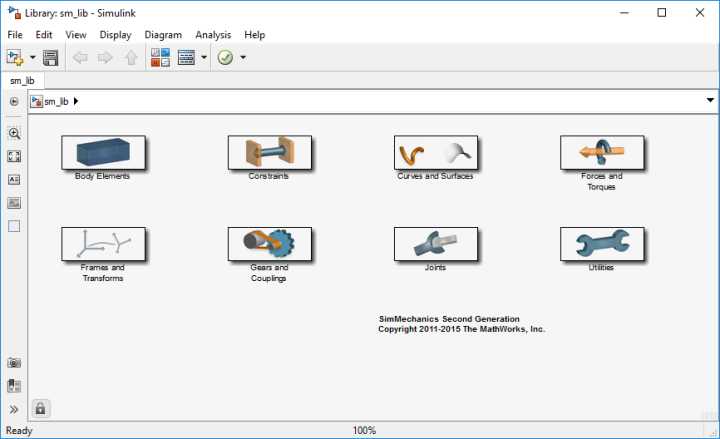Viewport: 720px width, 439px height.
Task: Expand the Model Explorer dropdown arrow
Action: click(x=204, y=58)
